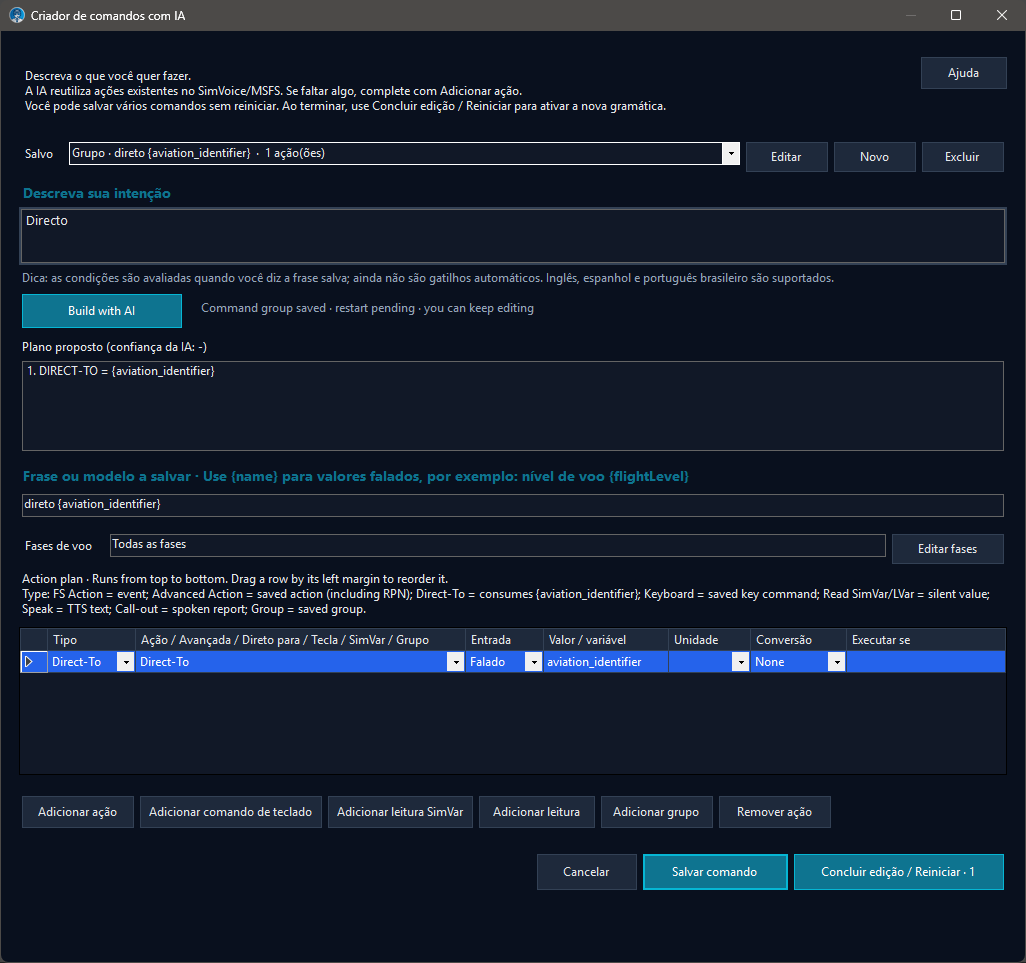Create a new command with Novo
Screen dimensions: 1026x963
pos(874,157)
